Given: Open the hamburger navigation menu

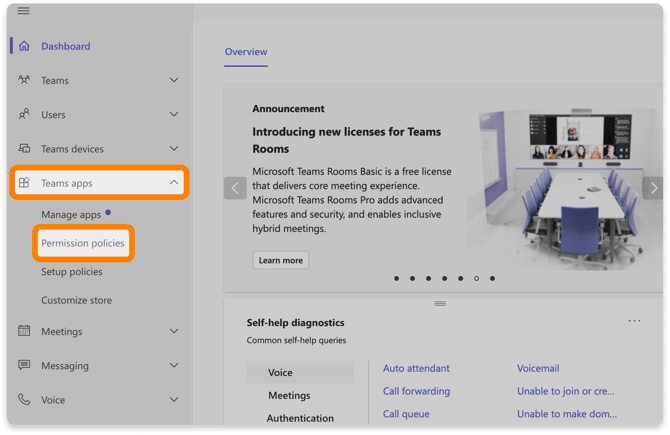Looking at the screenshot, I should [24, 11].
